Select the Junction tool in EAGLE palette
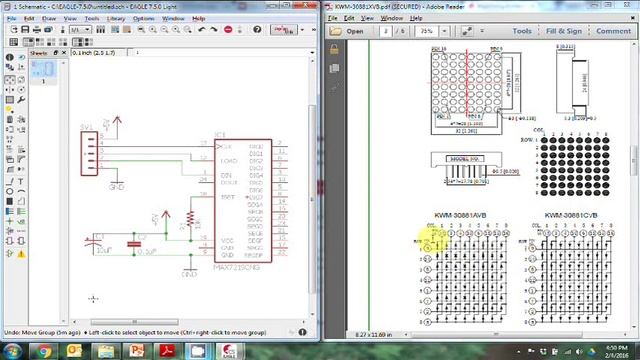This screenshot has height=360, width=640. [x=10, y=221]
